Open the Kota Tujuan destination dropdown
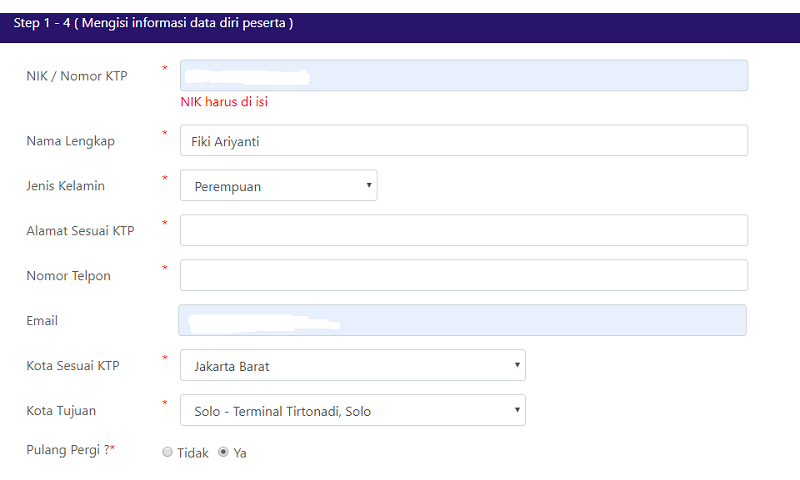 click(x=352, y=409)
